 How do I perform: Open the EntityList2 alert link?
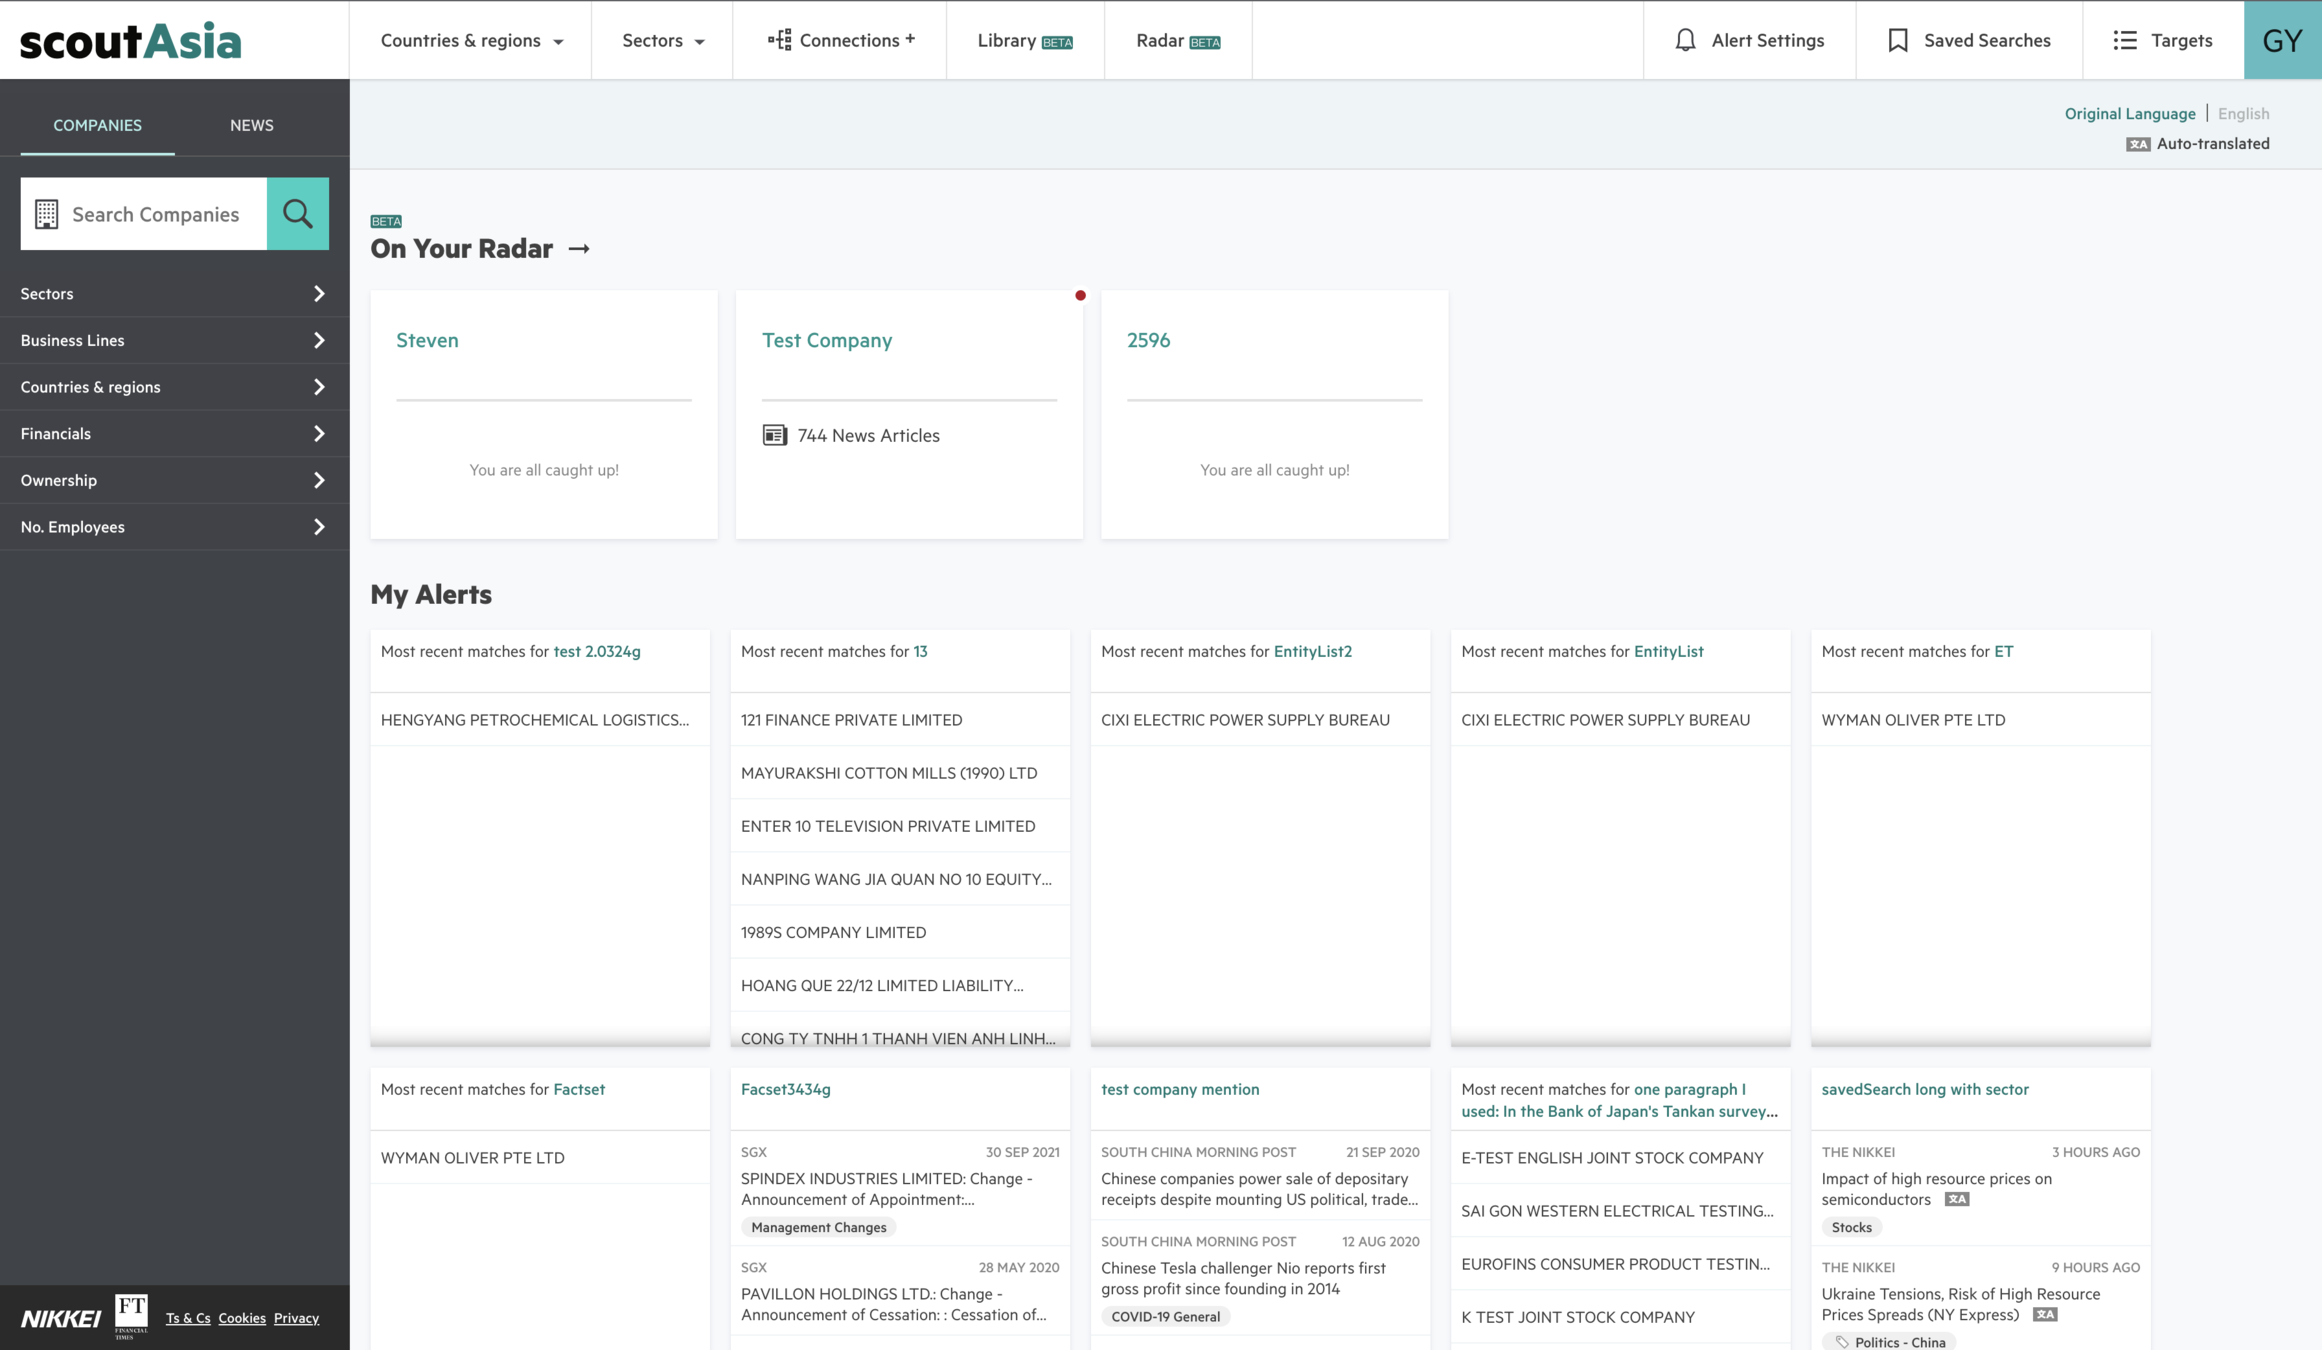[x=1312, y=651]
